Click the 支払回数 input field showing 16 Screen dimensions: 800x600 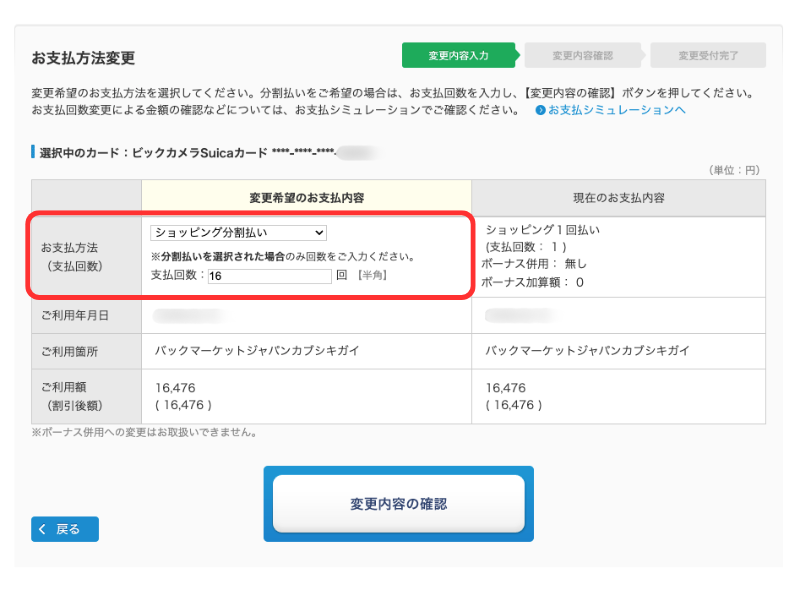click(x=269, y=275)
